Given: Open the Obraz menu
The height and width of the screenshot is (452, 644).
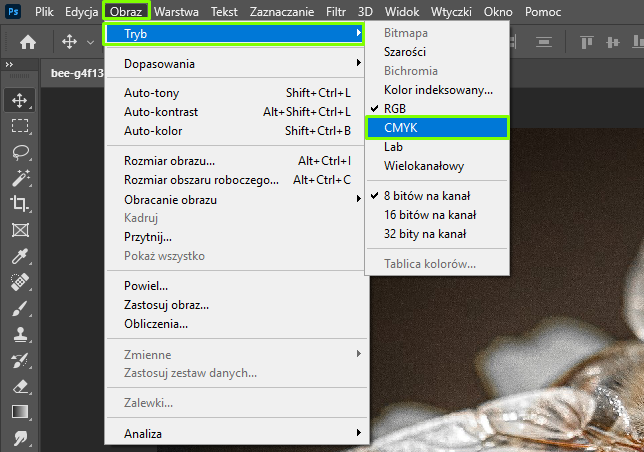Looking at the screenshot, I should pyautogui.click(x=126, y=12).
